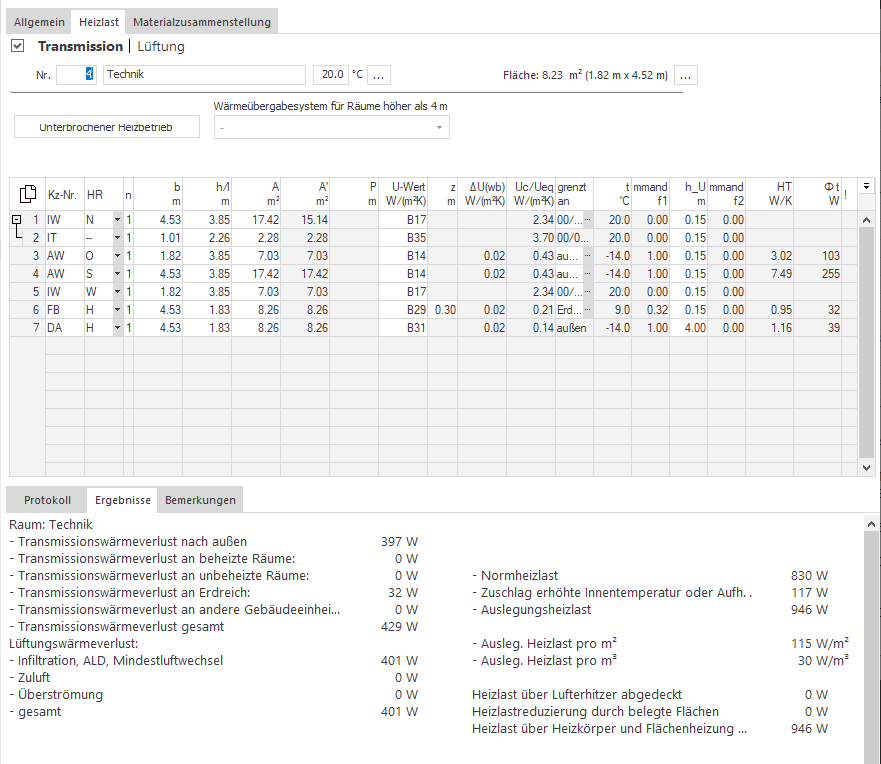Viewport: 881px width, 764px height.
Task: Open the Materialzusammenstellung tab
Action: 202,22
